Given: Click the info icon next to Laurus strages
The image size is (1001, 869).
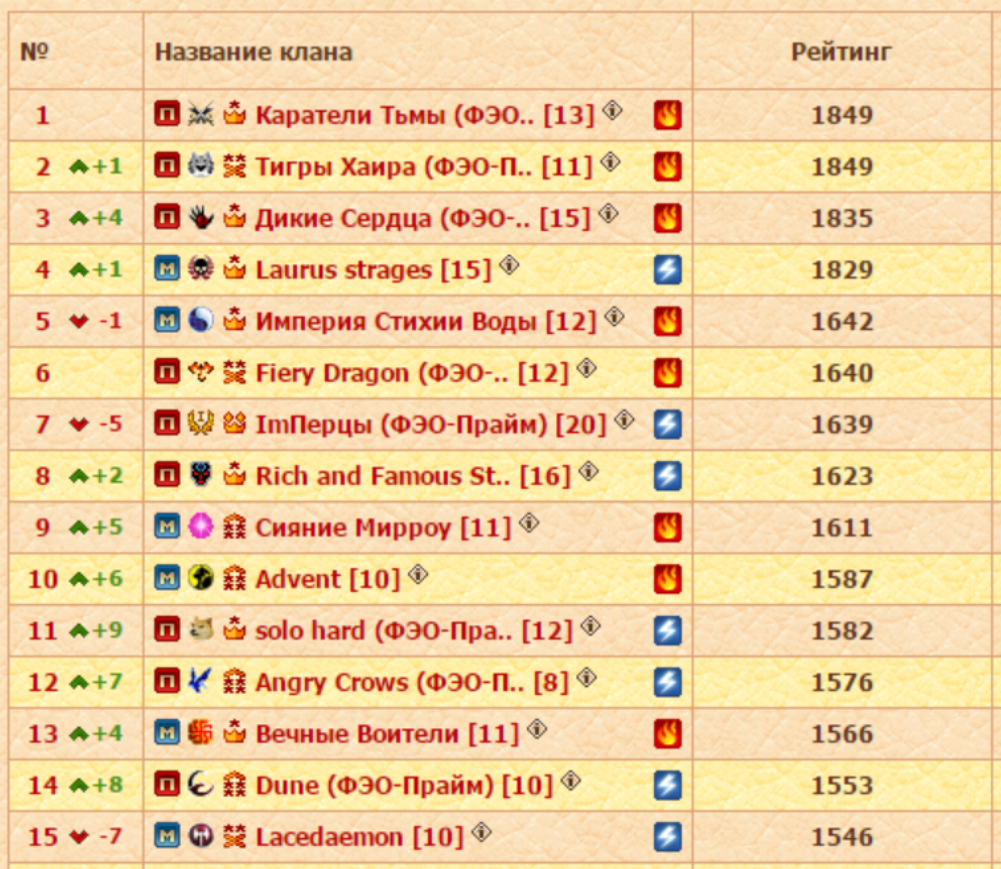Looking at the screenshot, I should point(510,265).
